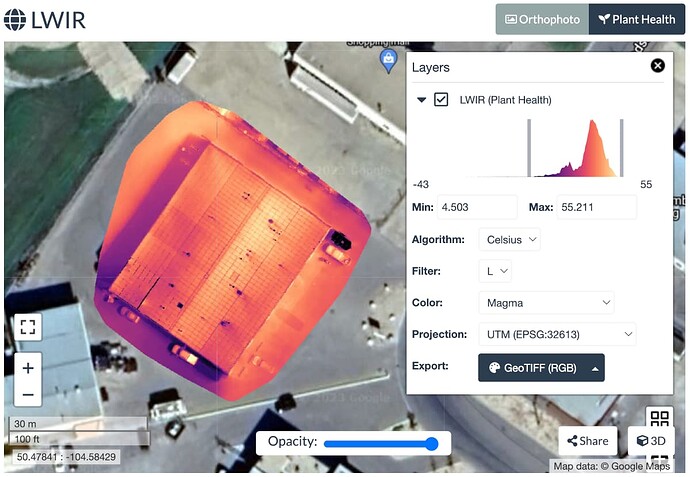Viewport: 690px width, 477px height.
Task: Click the shopping mall map marker
Action: pos(387,61)
